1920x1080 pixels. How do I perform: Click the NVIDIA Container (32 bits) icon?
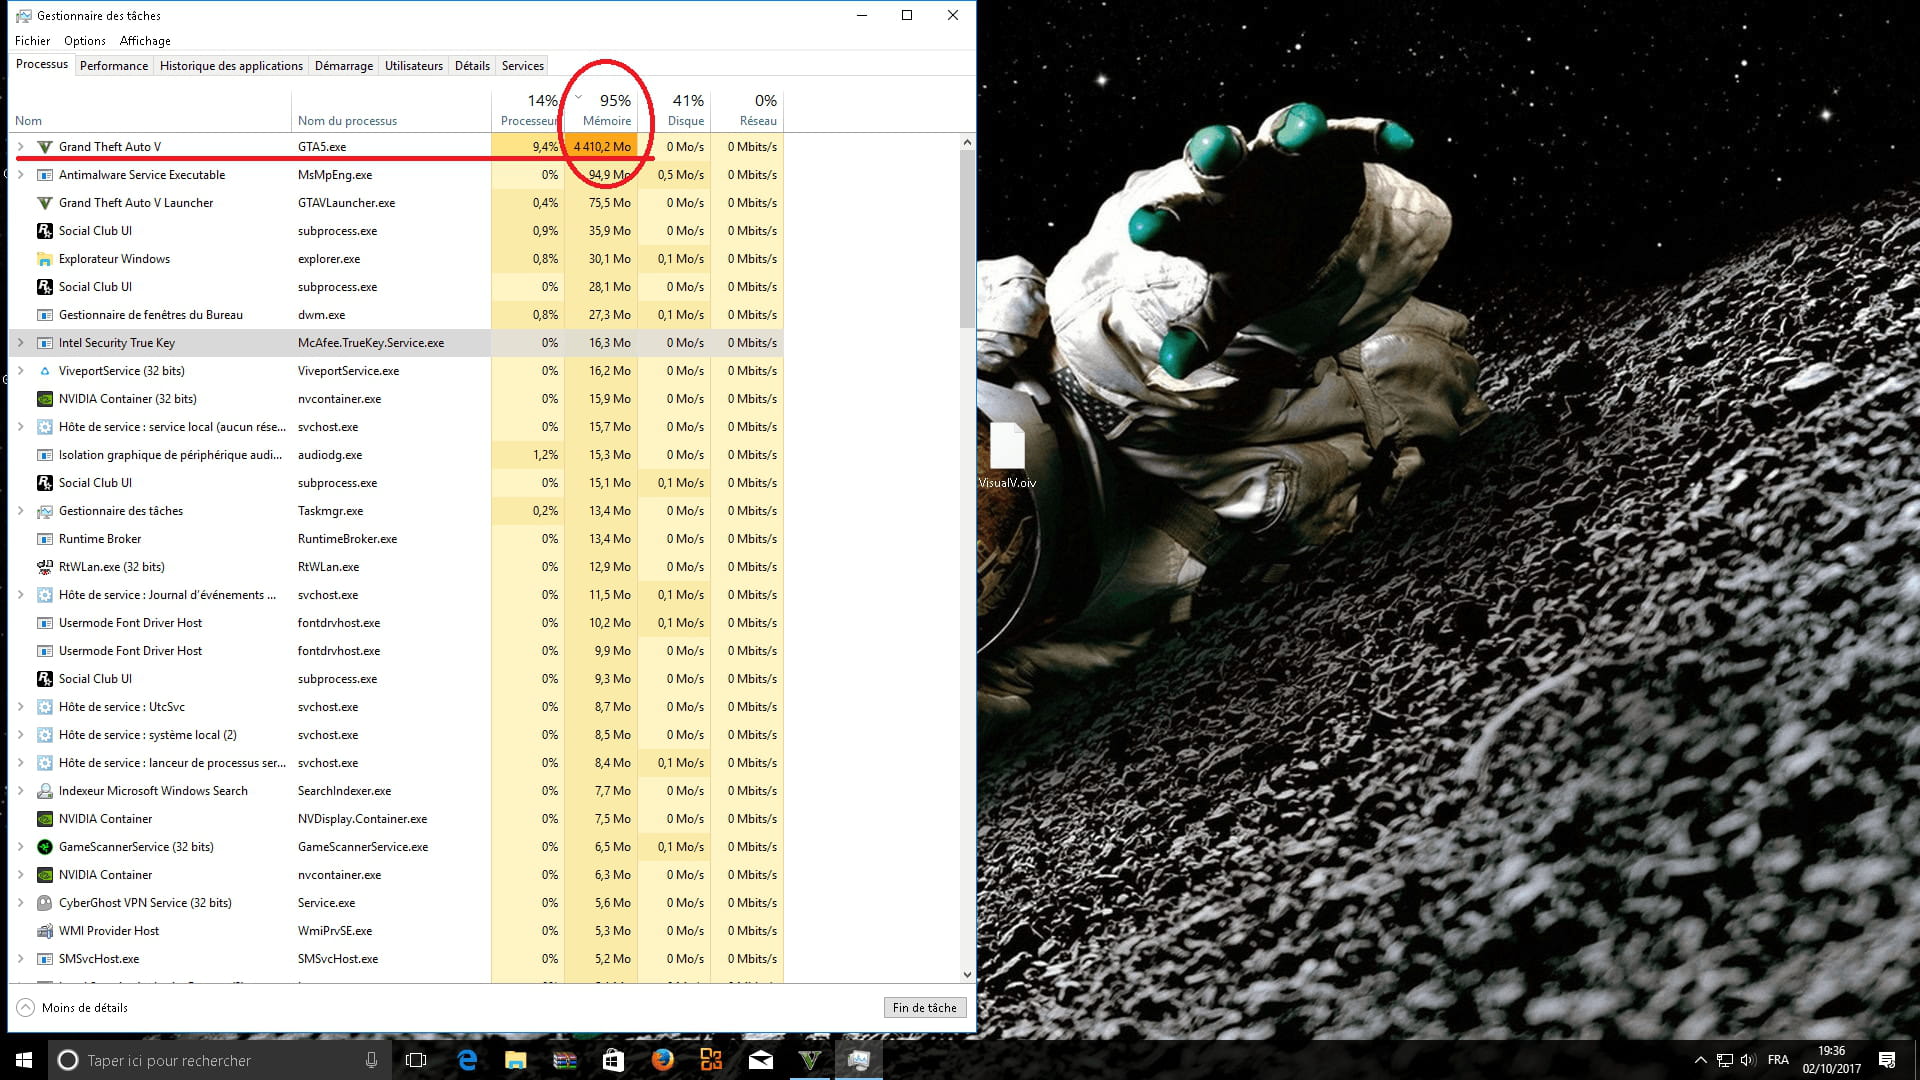[x=45, y=399]
